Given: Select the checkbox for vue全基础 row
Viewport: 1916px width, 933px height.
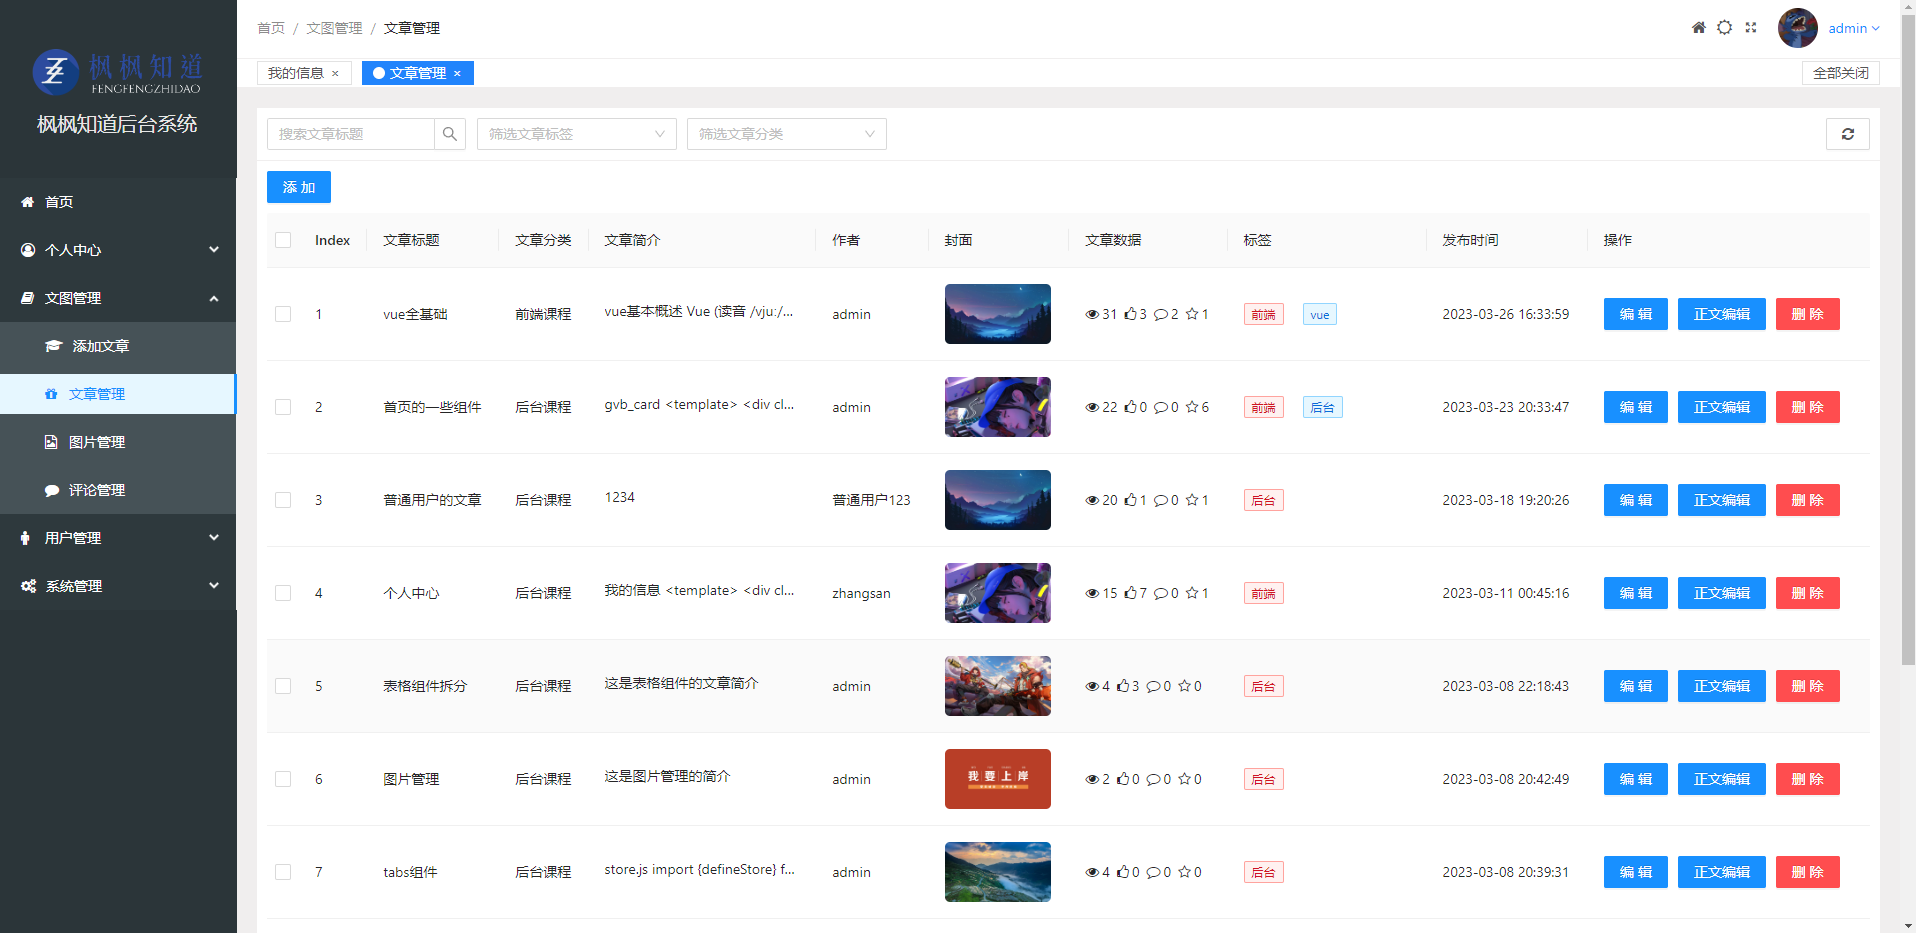Looking at the screenshot, I should tap(283, 314).
